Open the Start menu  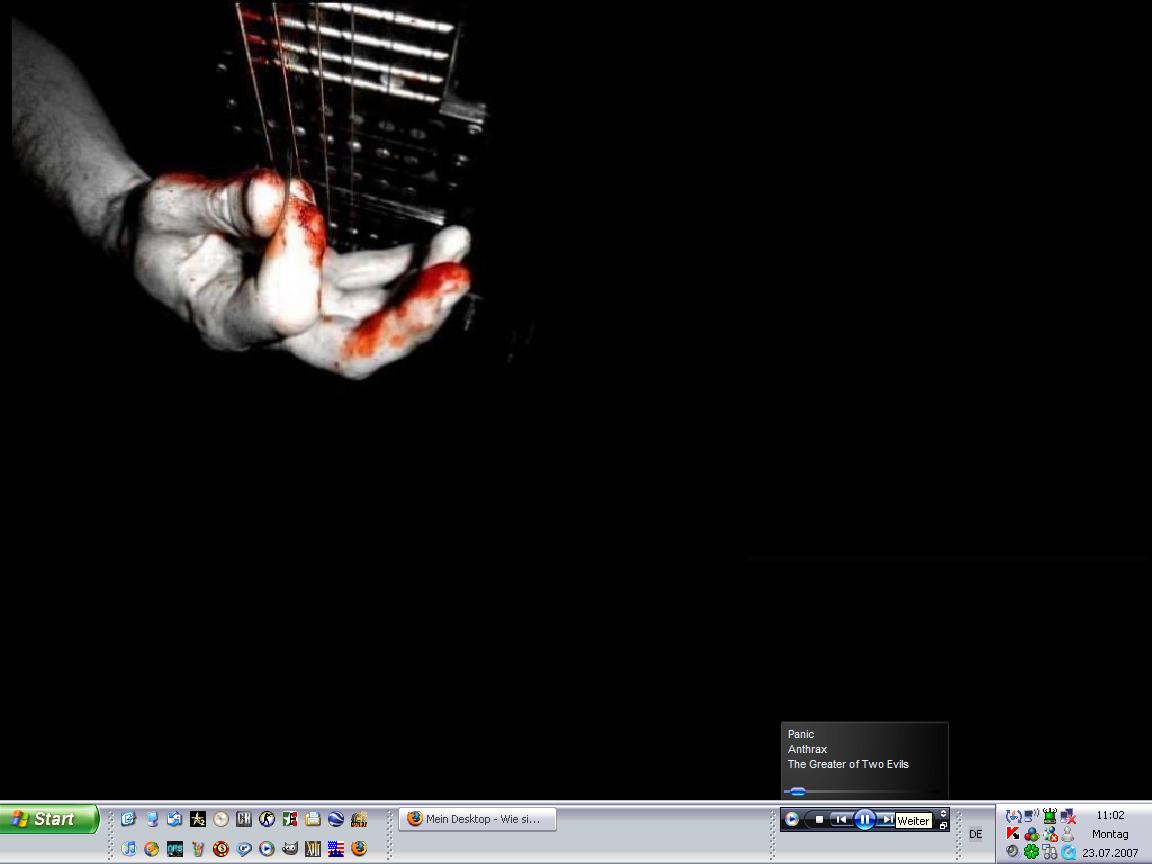49,819
